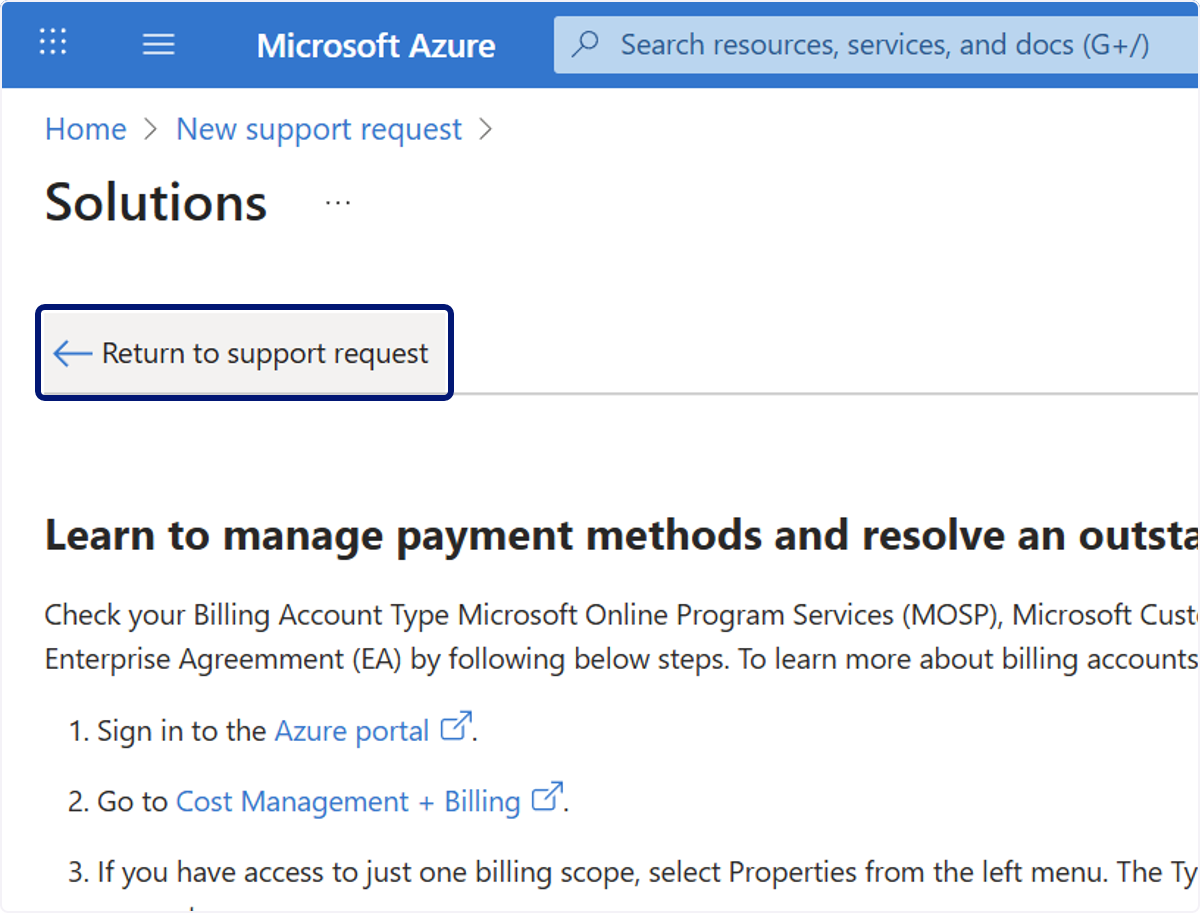This screenshot has width=1200, height=913.
Task: Click the Check your Billing Account Type paragraph
Action: point(622,637)
